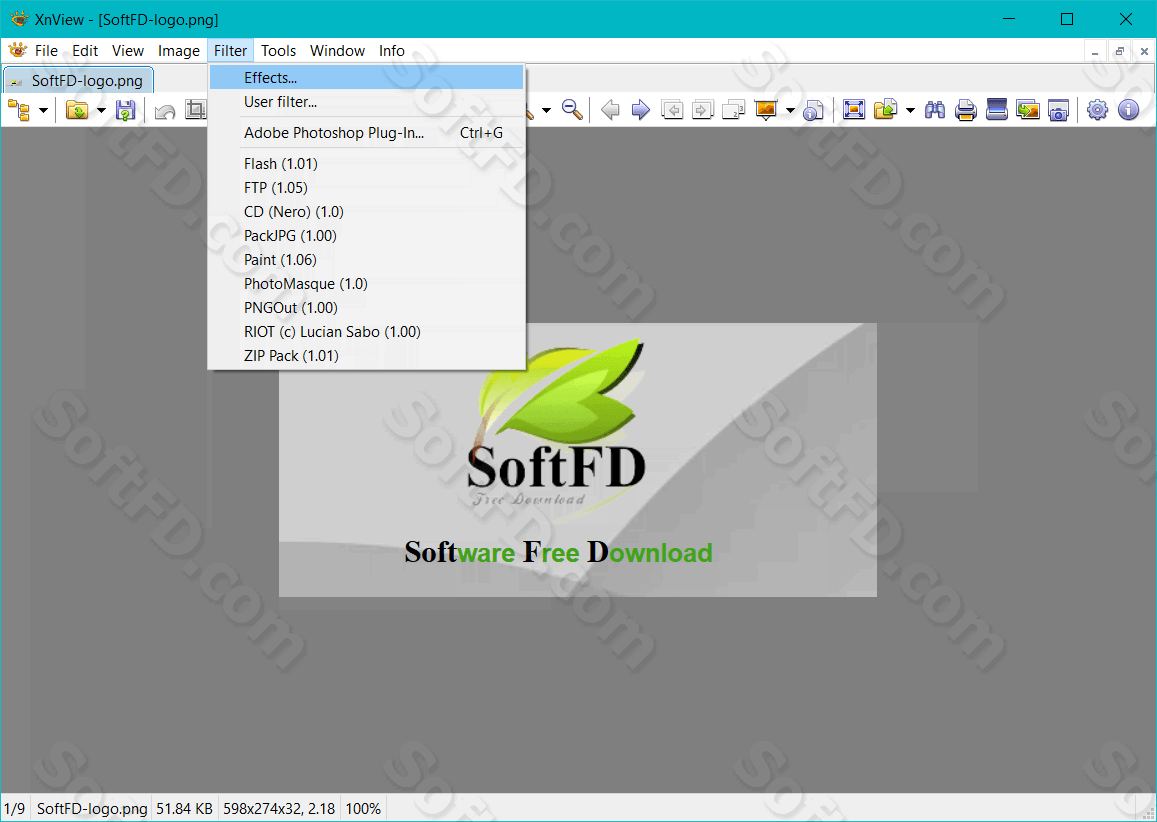1157x822 pixels.
Task: Select ZIP Pack (1.01) entry
Action: tap(366, 356)
